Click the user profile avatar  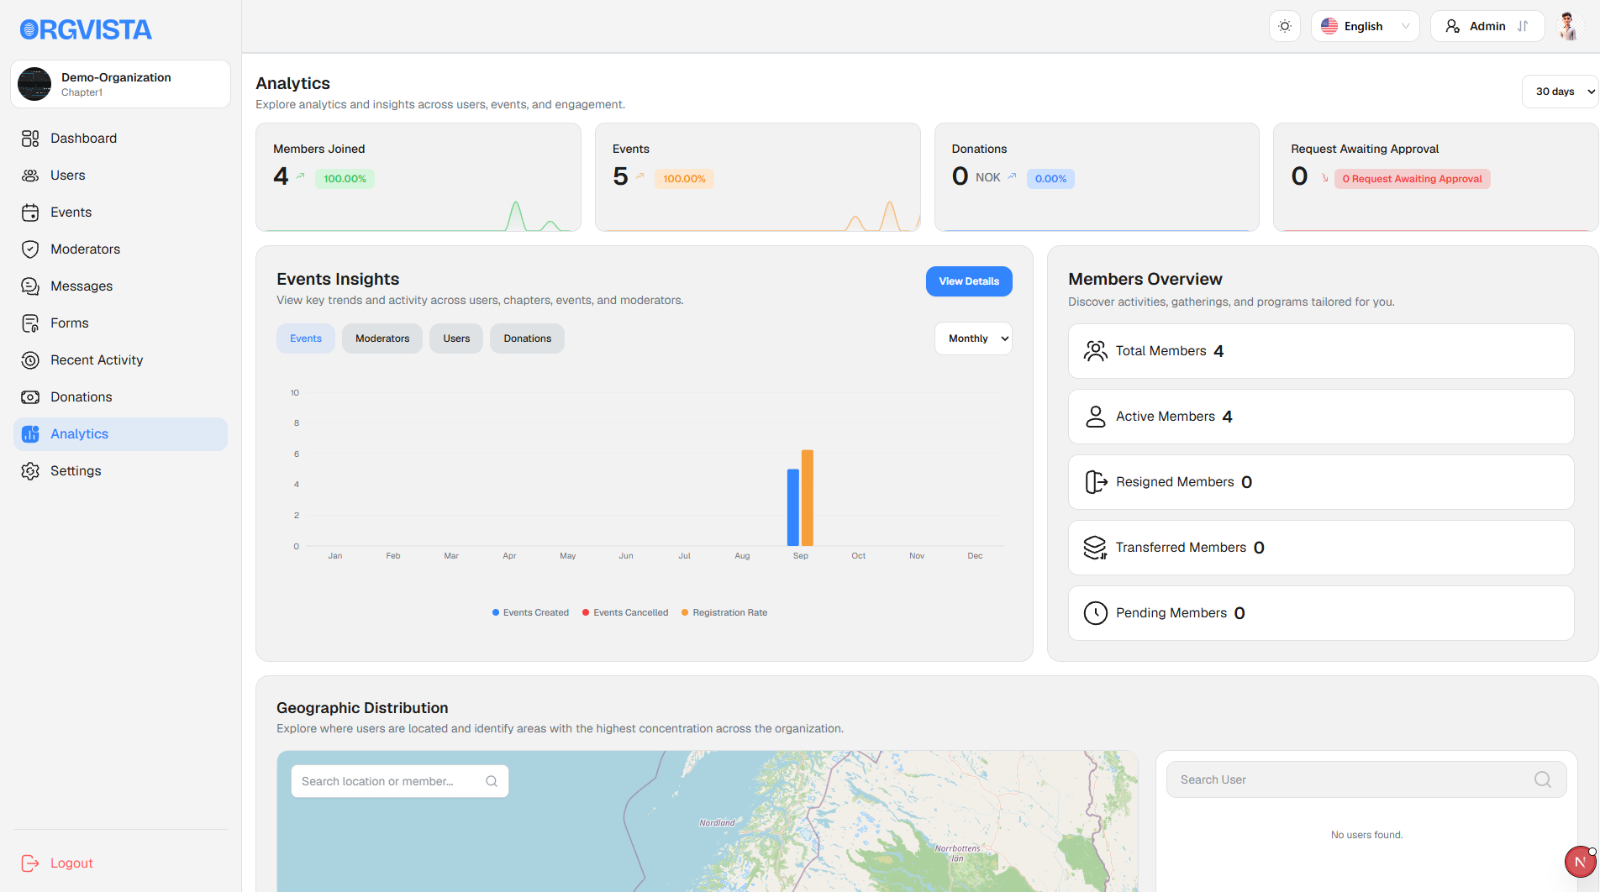[x=1568, y=26]
